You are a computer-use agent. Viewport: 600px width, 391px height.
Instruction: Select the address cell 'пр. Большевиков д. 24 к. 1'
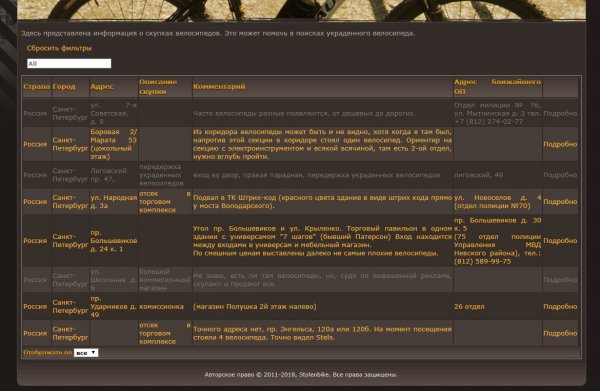coord(114,241)
